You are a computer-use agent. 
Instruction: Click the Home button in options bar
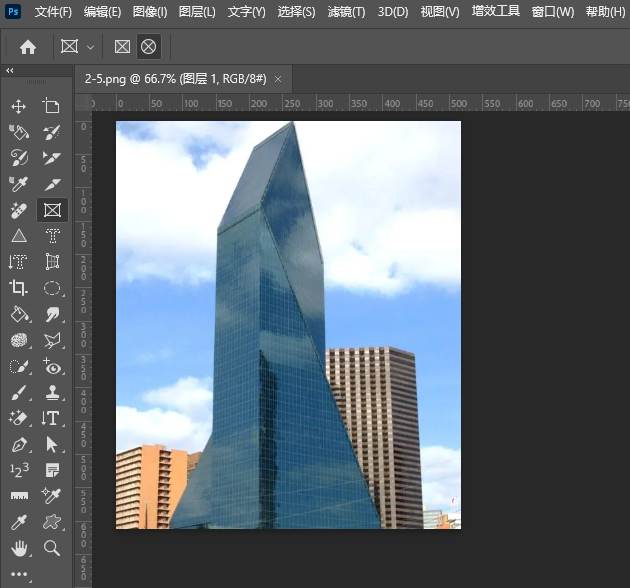(28, 47)
